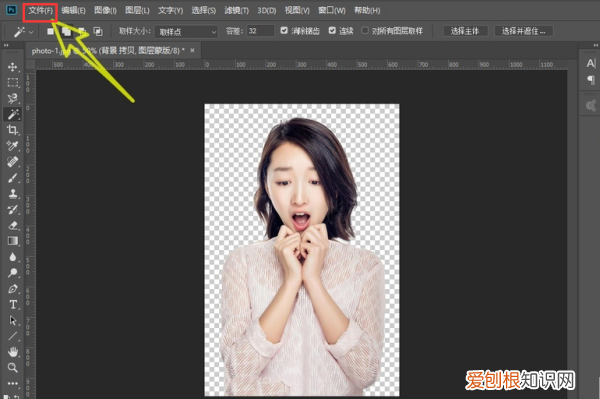Open the 窗口(W) menu

332,11
